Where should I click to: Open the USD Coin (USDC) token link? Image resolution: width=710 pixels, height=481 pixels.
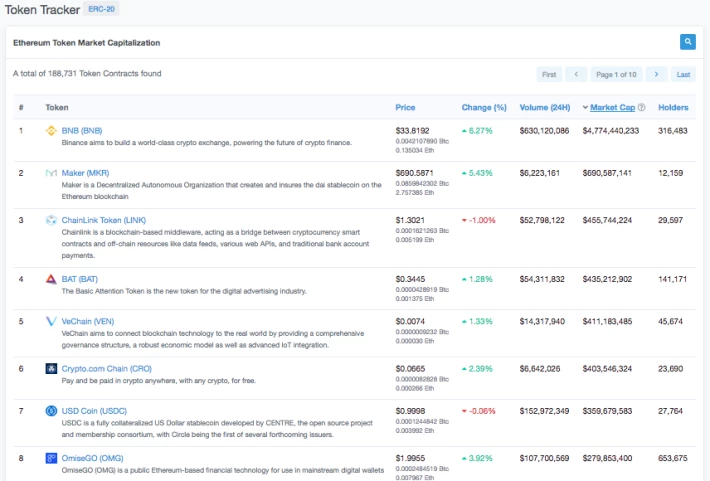[94, 411]
